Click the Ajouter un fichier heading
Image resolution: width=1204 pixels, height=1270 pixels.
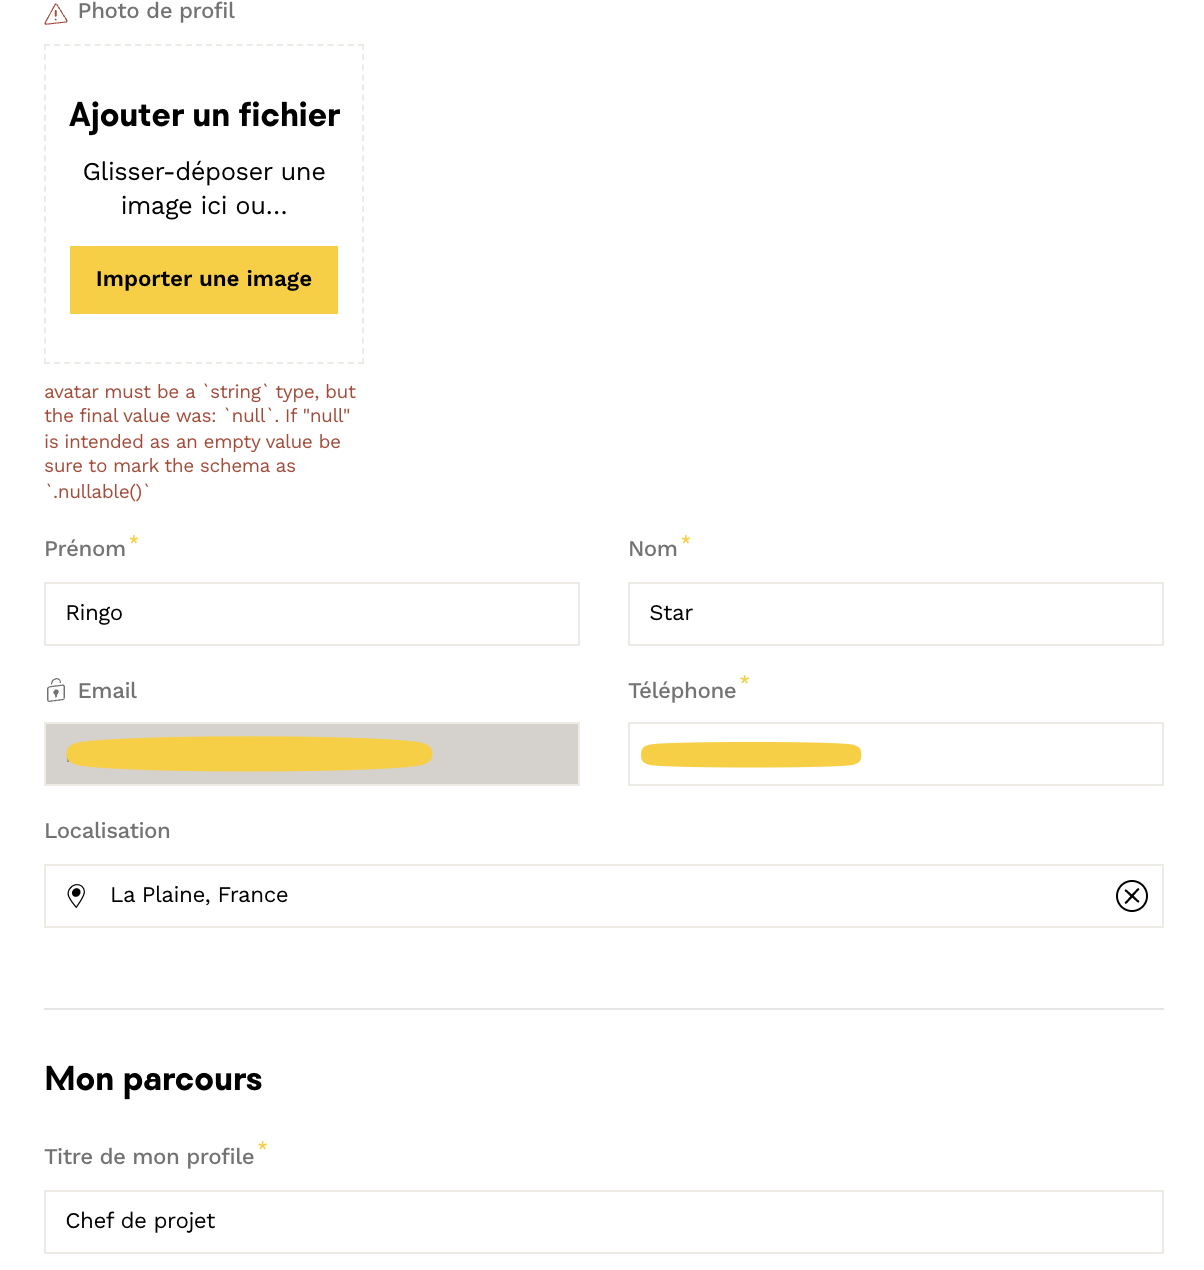205,116
